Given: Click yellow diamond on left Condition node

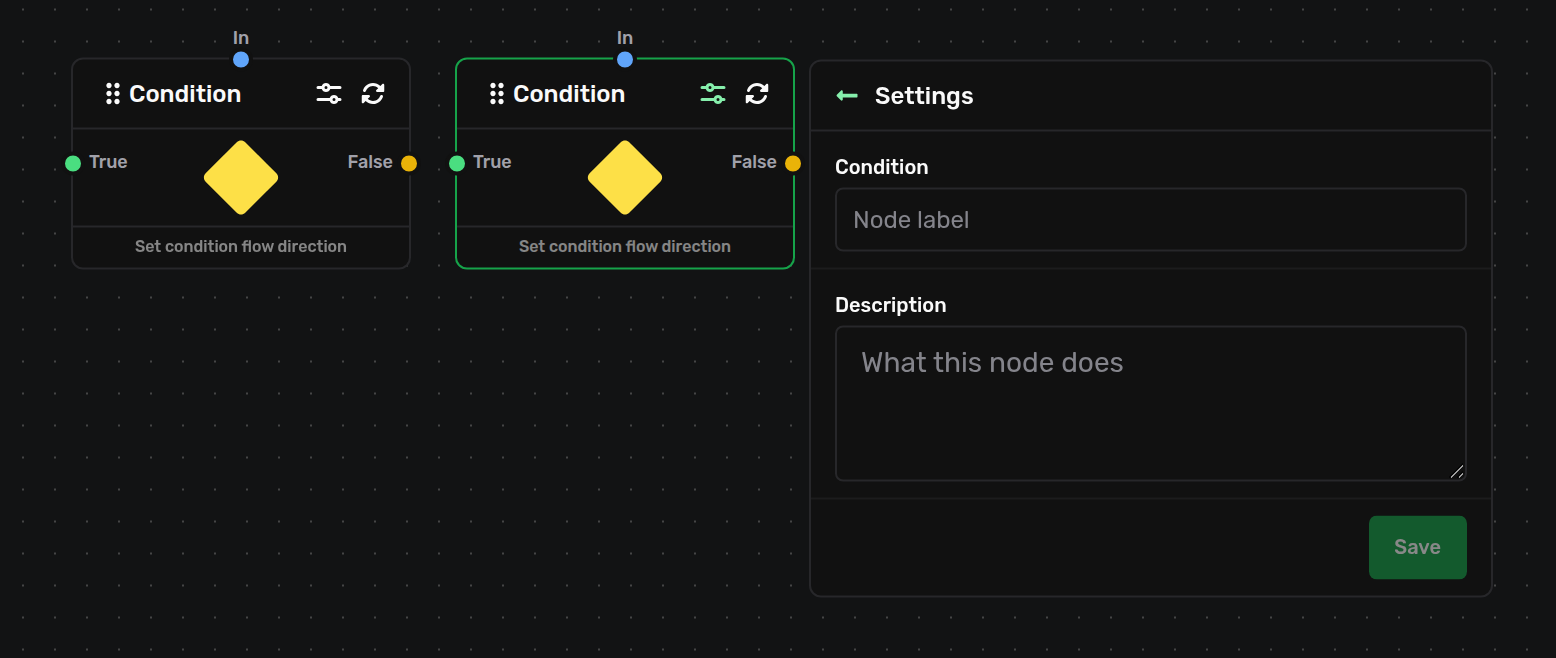Looking at the screenshot, I should (241, 178).
